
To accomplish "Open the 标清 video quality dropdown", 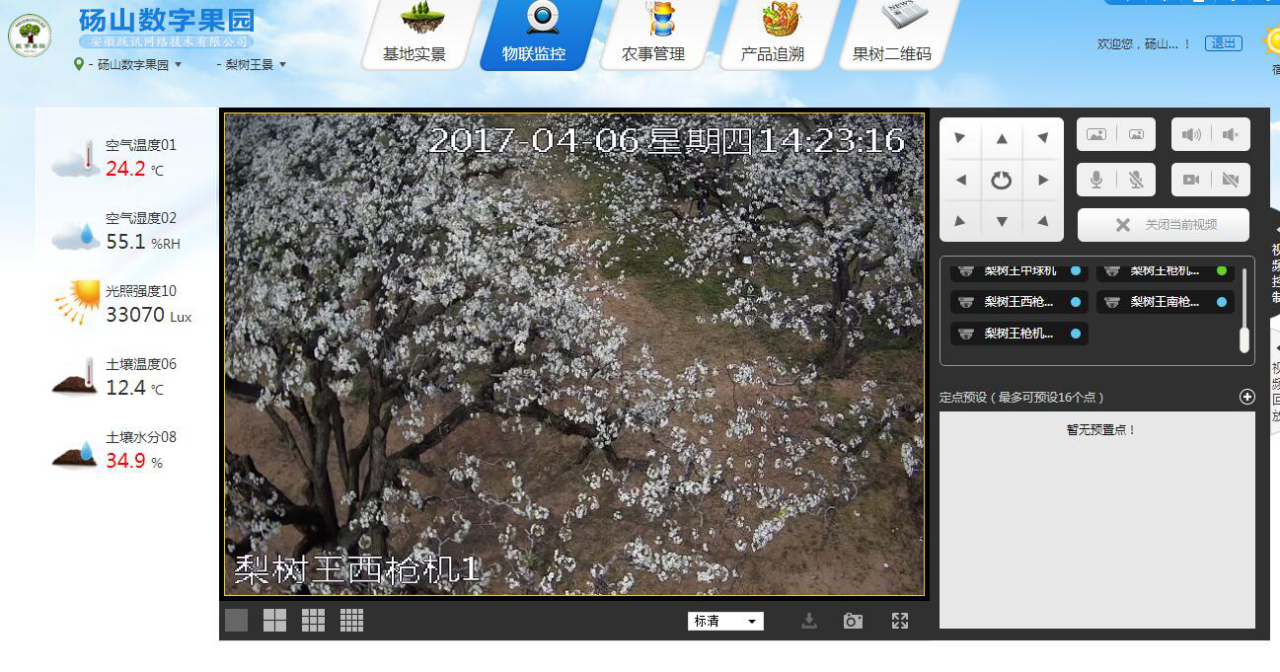I will tap(726, 620).
